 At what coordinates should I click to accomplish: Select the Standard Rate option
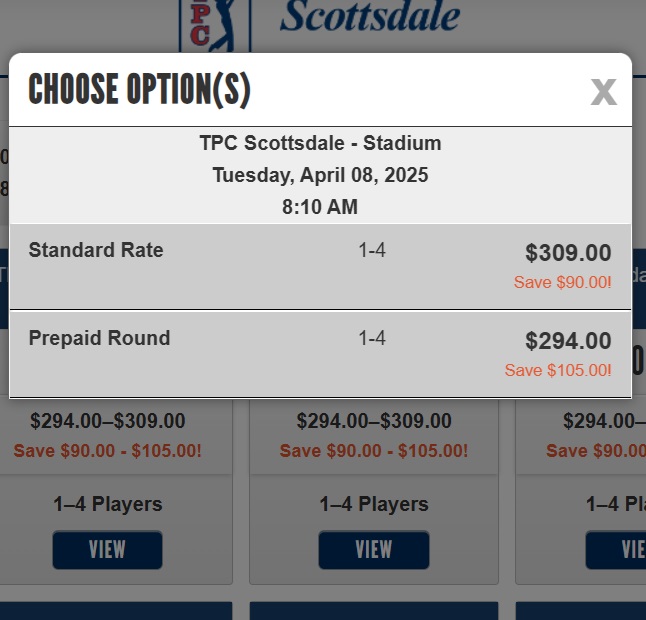pos(321,267)
